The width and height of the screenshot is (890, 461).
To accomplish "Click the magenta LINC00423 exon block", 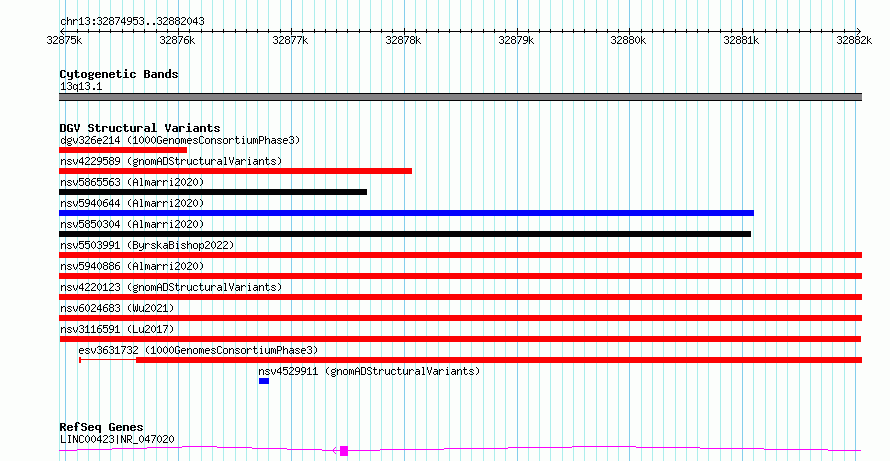I will coord(344,451).
